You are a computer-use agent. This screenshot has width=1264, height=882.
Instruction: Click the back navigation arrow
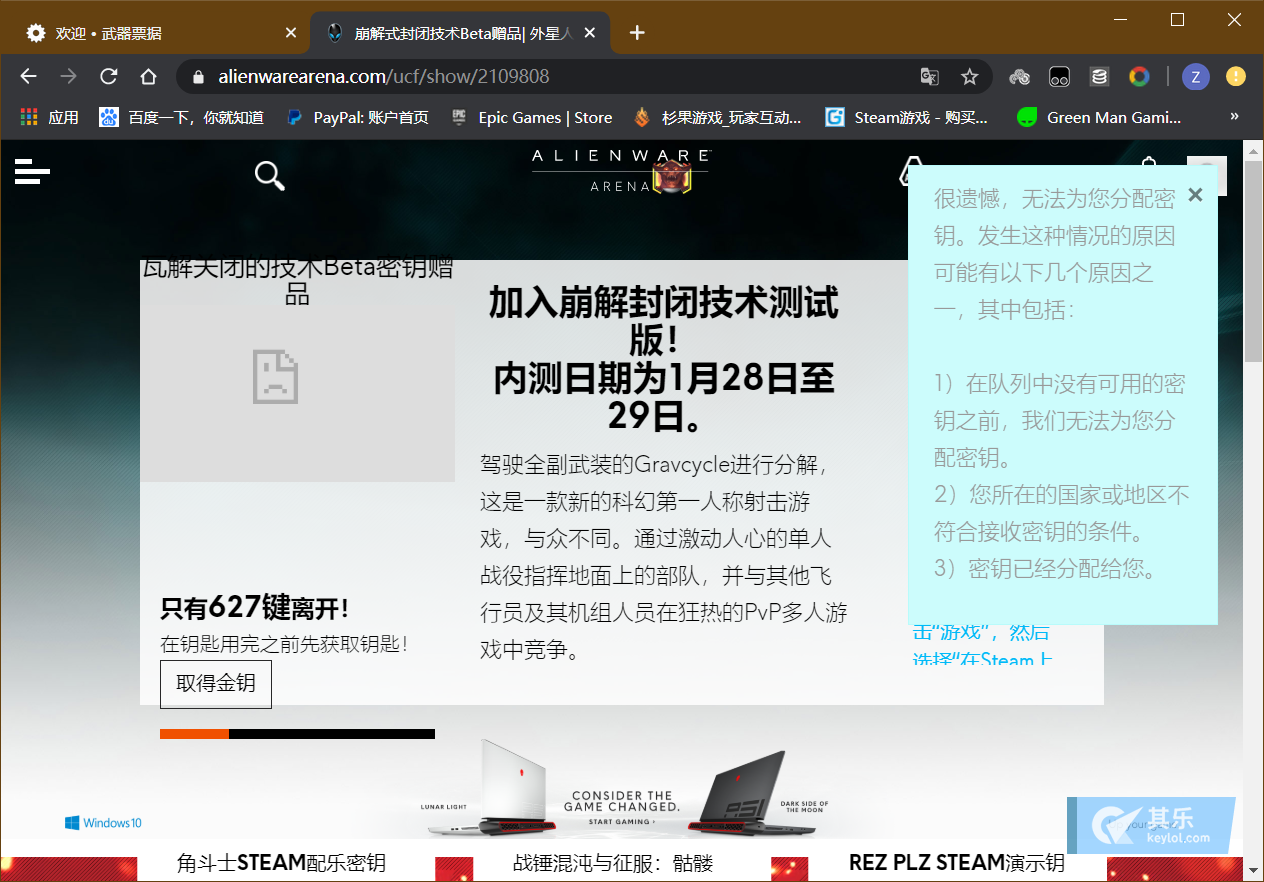pos(27,76)
